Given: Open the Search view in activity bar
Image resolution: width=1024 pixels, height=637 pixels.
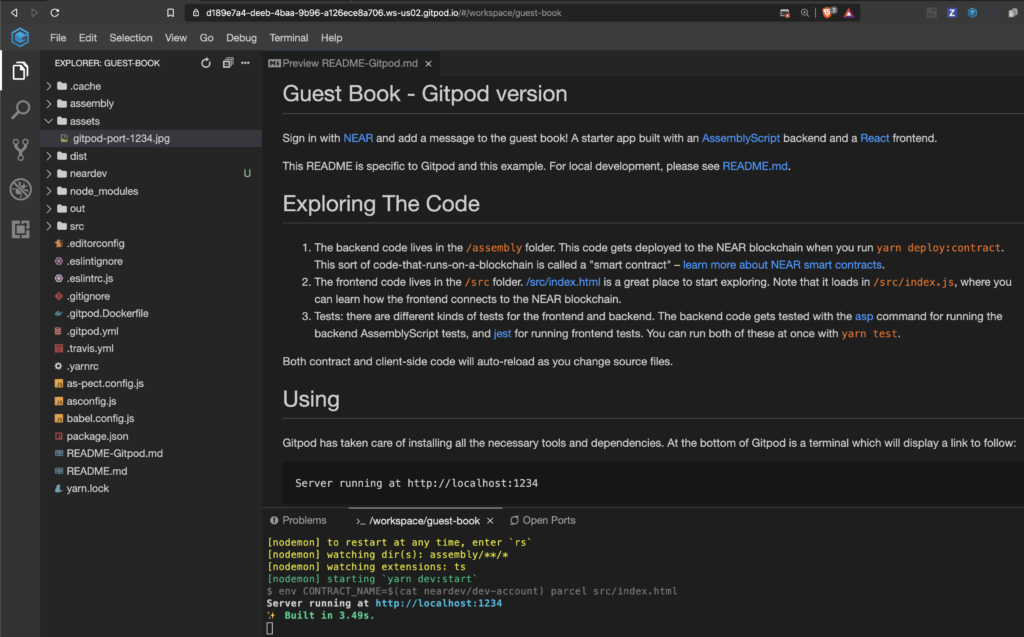Looking at the screenshot, I should [x=20, y=110].
